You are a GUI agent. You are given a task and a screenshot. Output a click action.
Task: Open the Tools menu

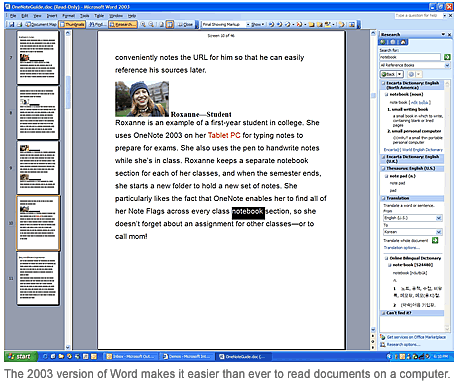click(x=84, y=16)
